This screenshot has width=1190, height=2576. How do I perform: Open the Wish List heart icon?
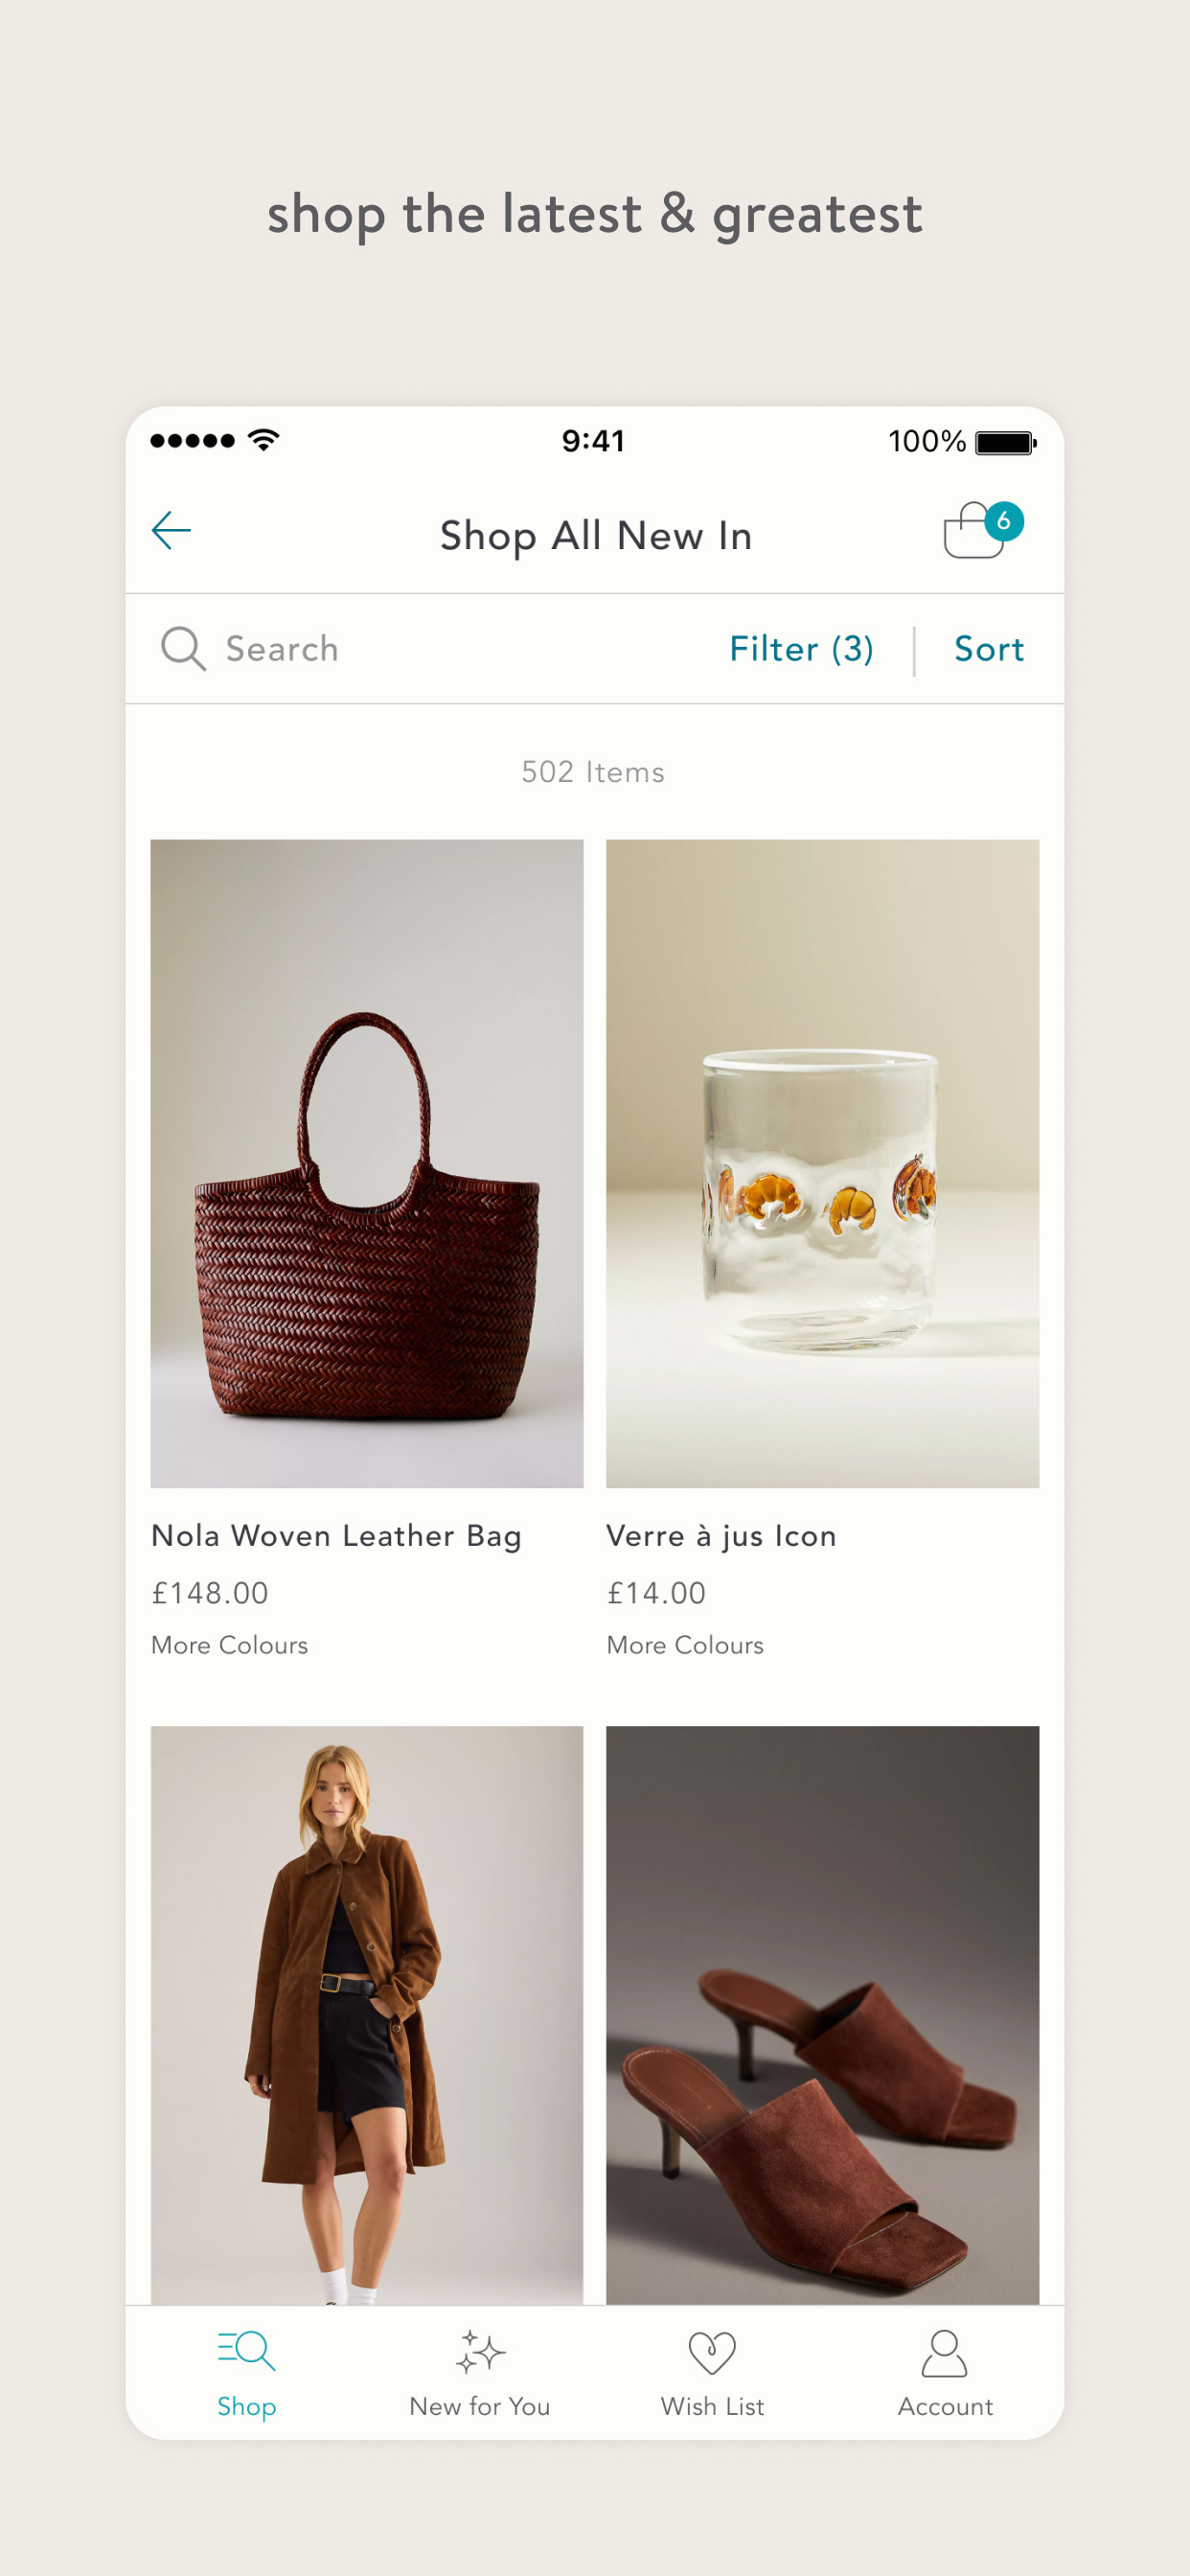[x=712, y=2352]
